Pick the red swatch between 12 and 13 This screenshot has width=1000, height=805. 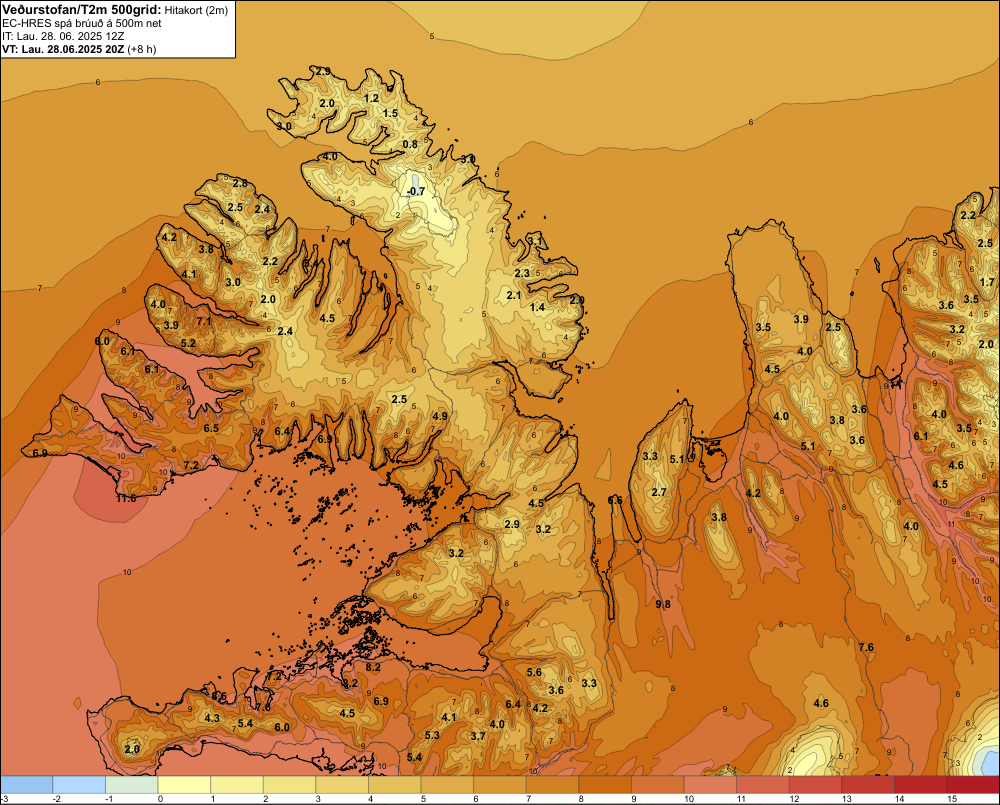[816, 785]
